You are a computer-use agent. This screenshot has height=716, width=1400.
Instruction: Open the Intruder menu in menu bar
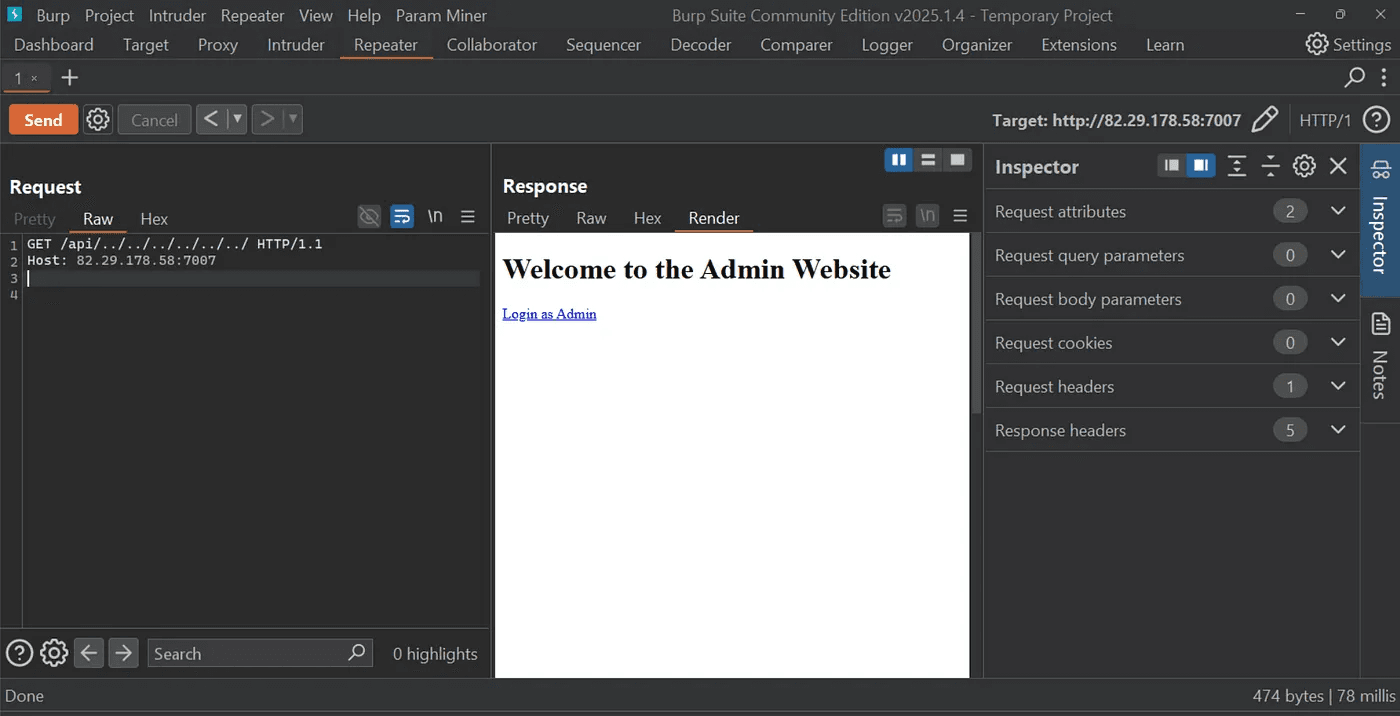pyautogui.click(x=177, y=16)
